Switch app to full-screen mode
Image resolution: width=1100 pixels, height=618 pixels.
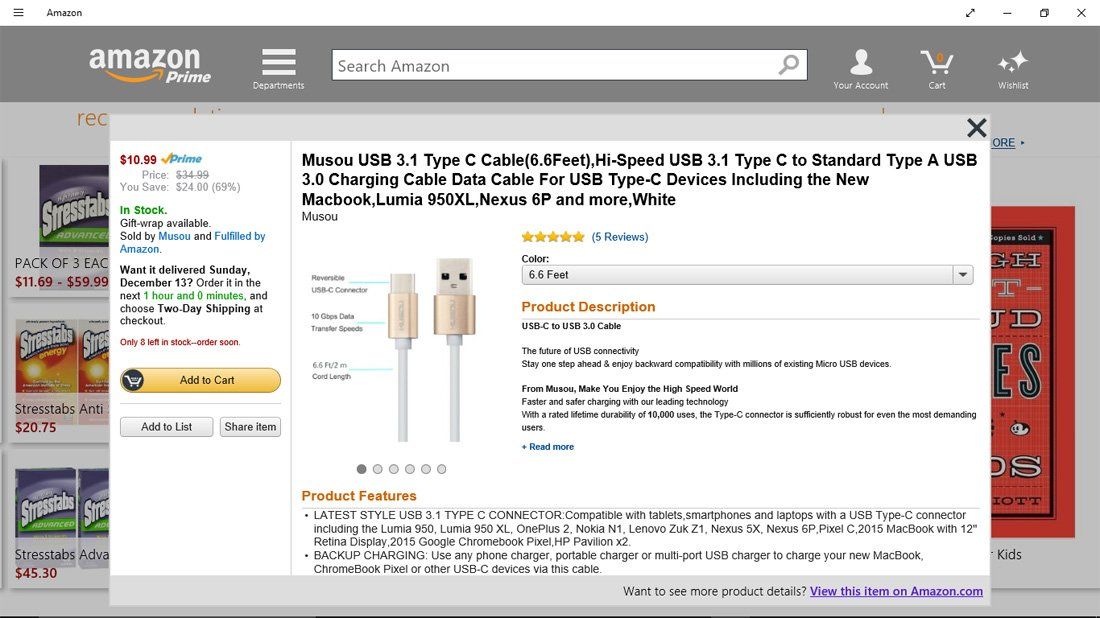(970, 13)
